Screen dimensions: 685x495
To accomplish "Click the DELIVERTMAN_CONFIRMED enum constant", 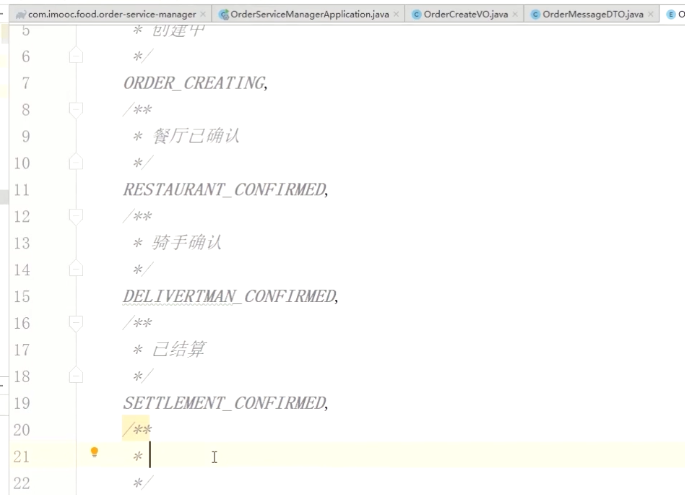I will pos(229,296).
